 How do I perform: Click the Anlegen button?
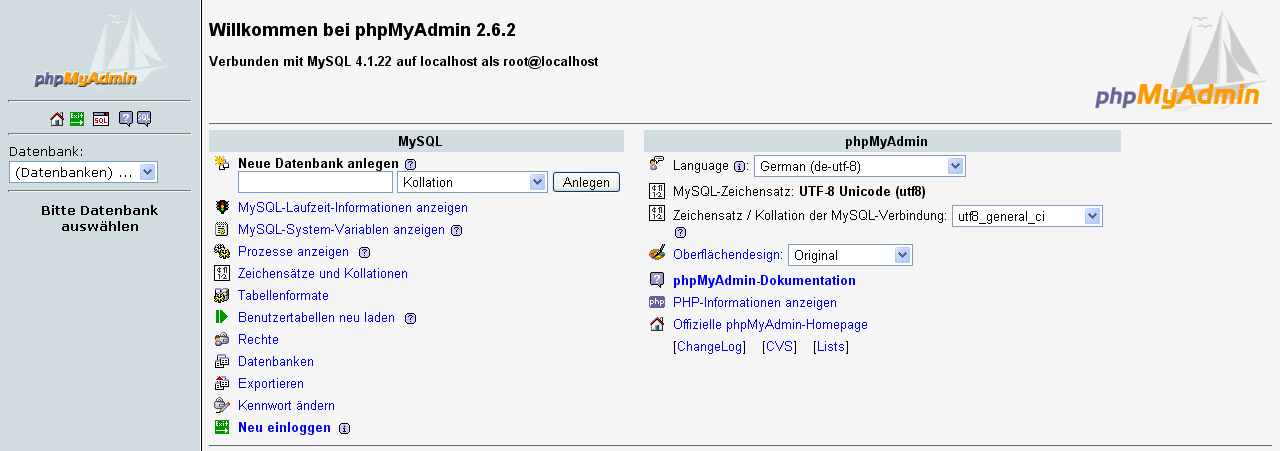pos(586,182)
